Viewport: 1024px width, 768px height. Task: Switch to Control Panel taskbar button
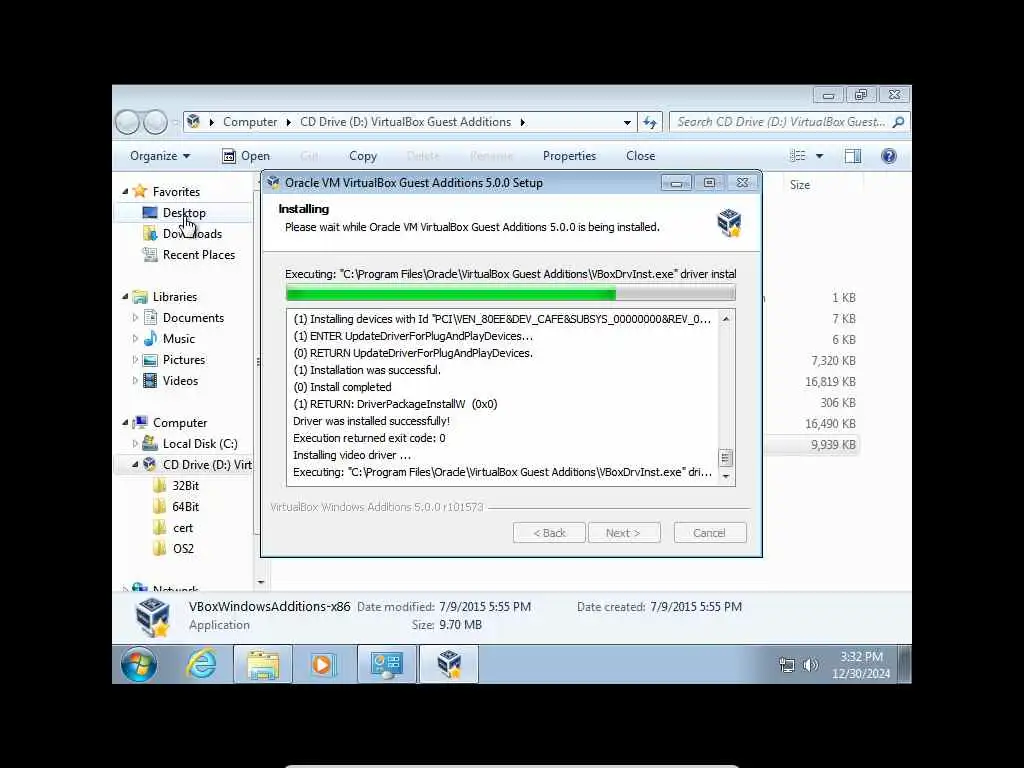point(387,664)
